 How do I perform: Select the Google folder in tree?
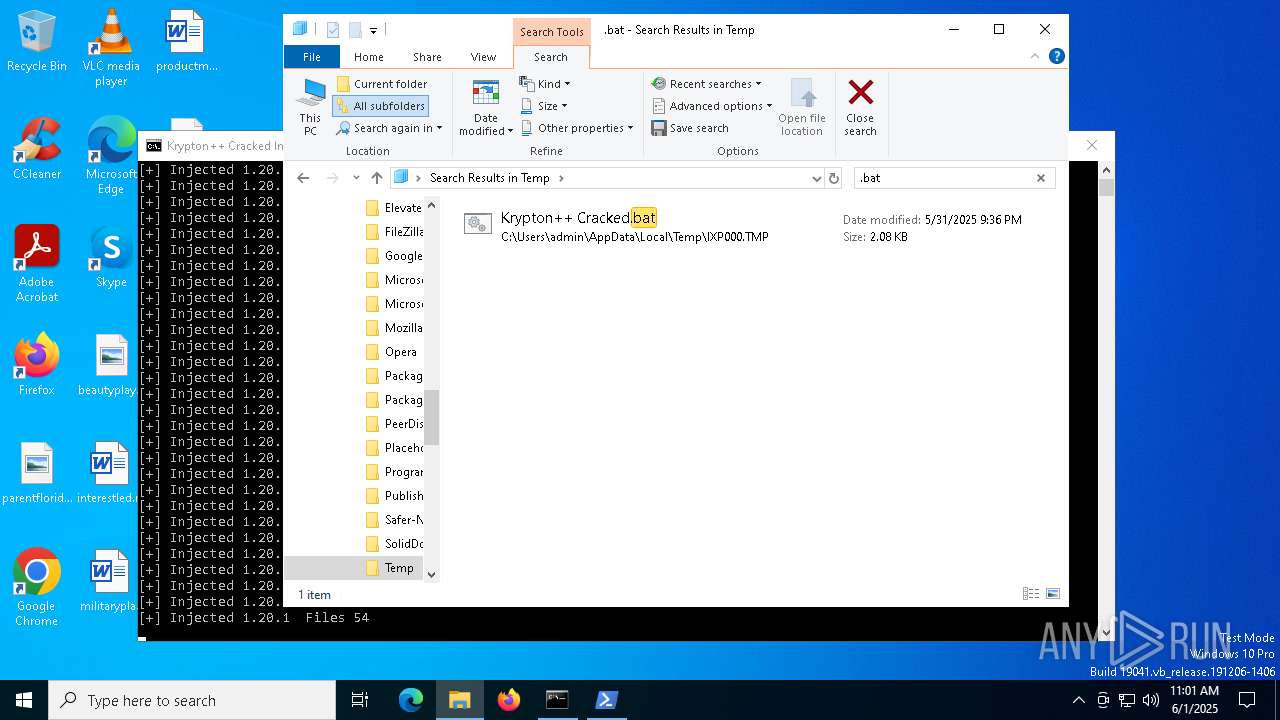tap(393, 256)
